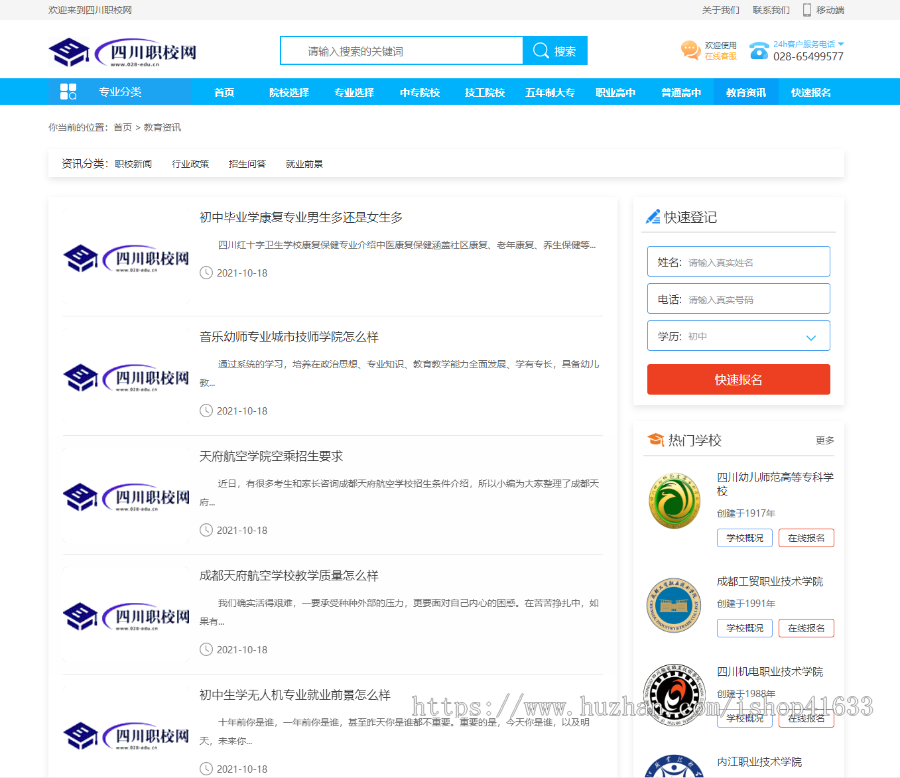Click 更多 next to 热门学校
The height and width of the screenshot is (778, 900).
click(824, 440)
